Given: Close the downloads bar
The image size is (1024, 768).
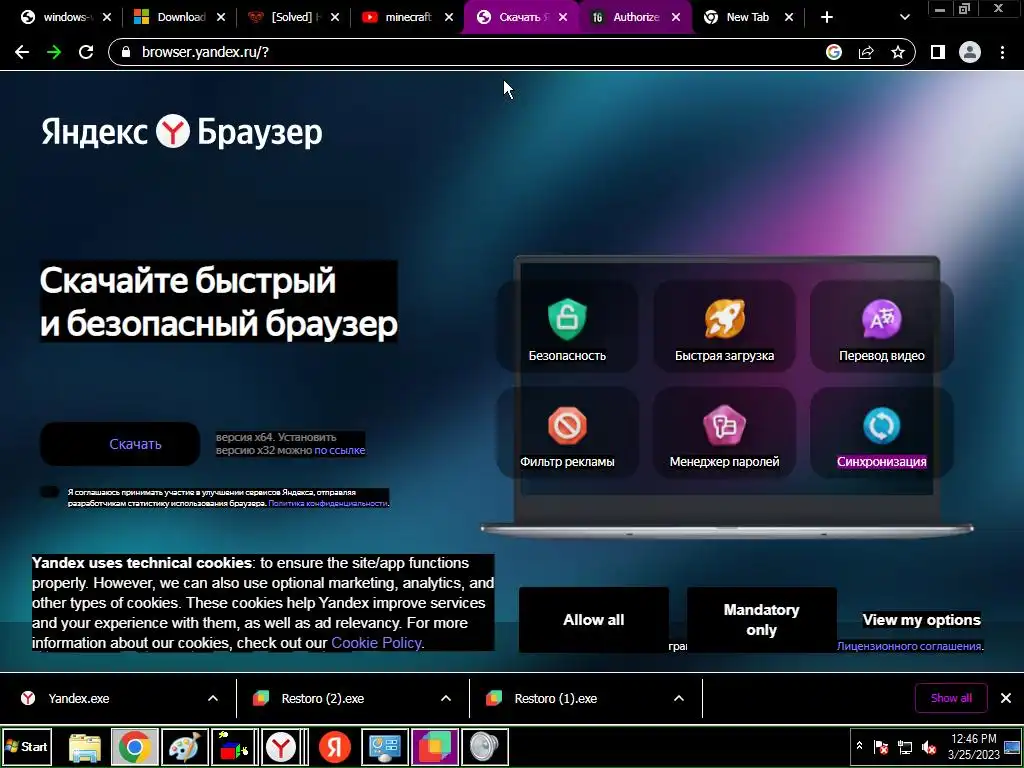Looking at the screenshot, I should coord(1006,698).
